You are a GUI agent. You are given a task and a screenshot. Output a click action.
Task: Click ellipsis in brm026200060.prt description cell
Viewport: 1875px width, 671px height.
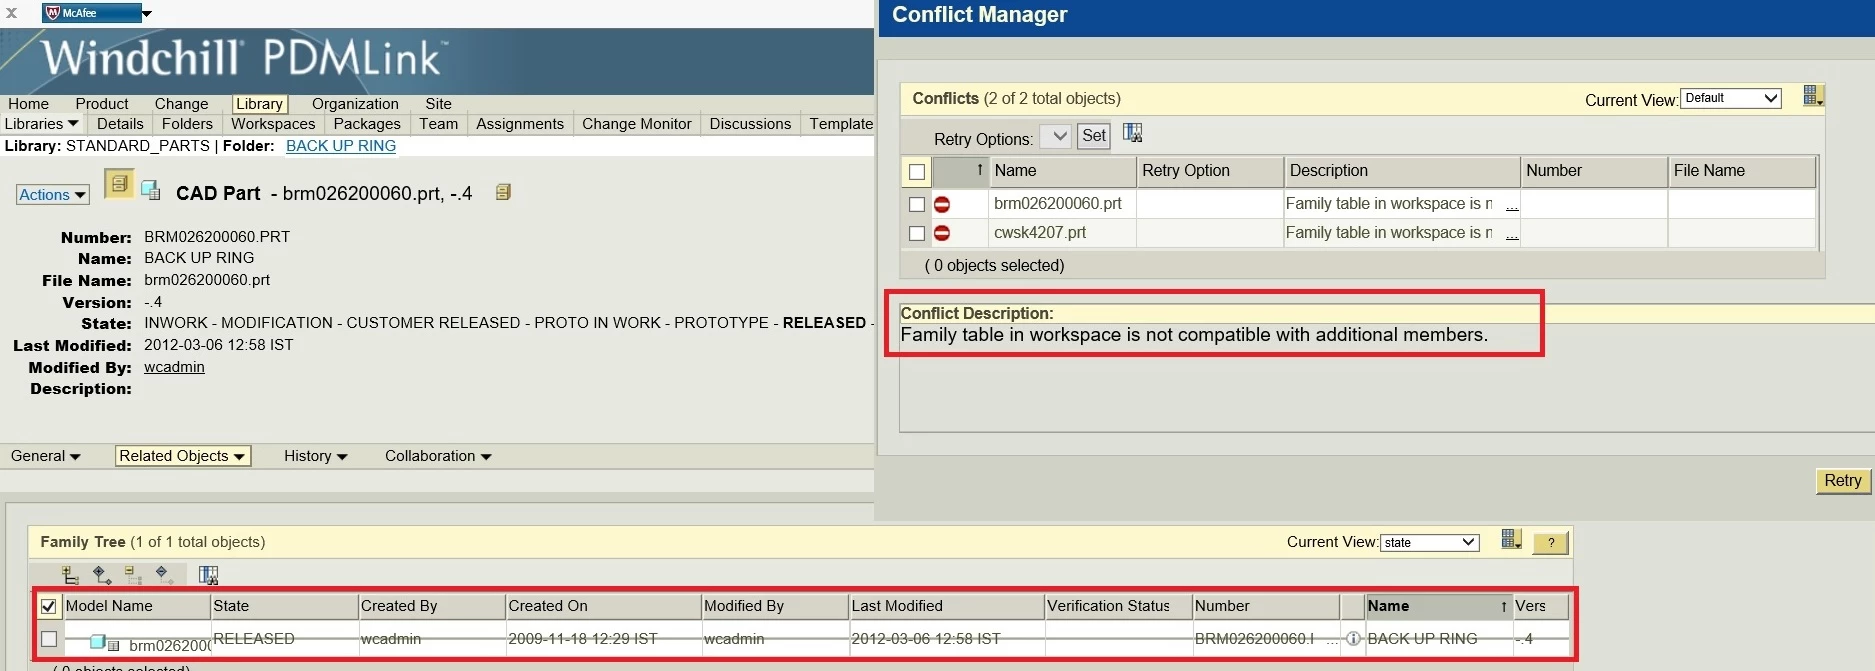click(x=1512, y=206)
